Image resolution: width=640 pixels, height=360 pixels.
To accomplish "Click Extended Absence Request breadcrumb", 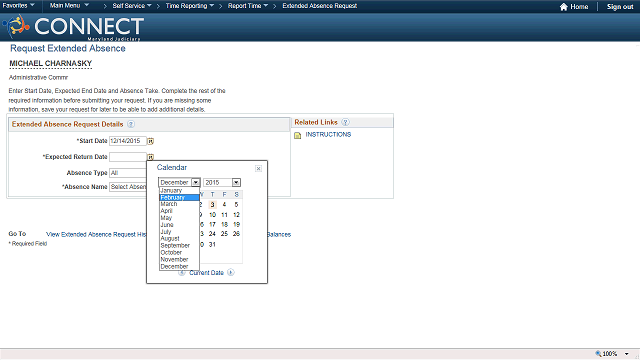I will click(x=320, y=6).
